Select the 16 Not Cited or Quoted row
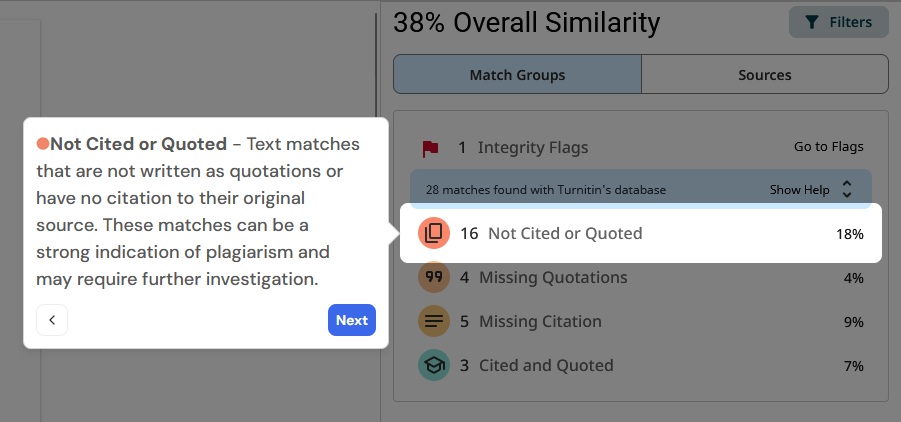 tap(641, 233)
